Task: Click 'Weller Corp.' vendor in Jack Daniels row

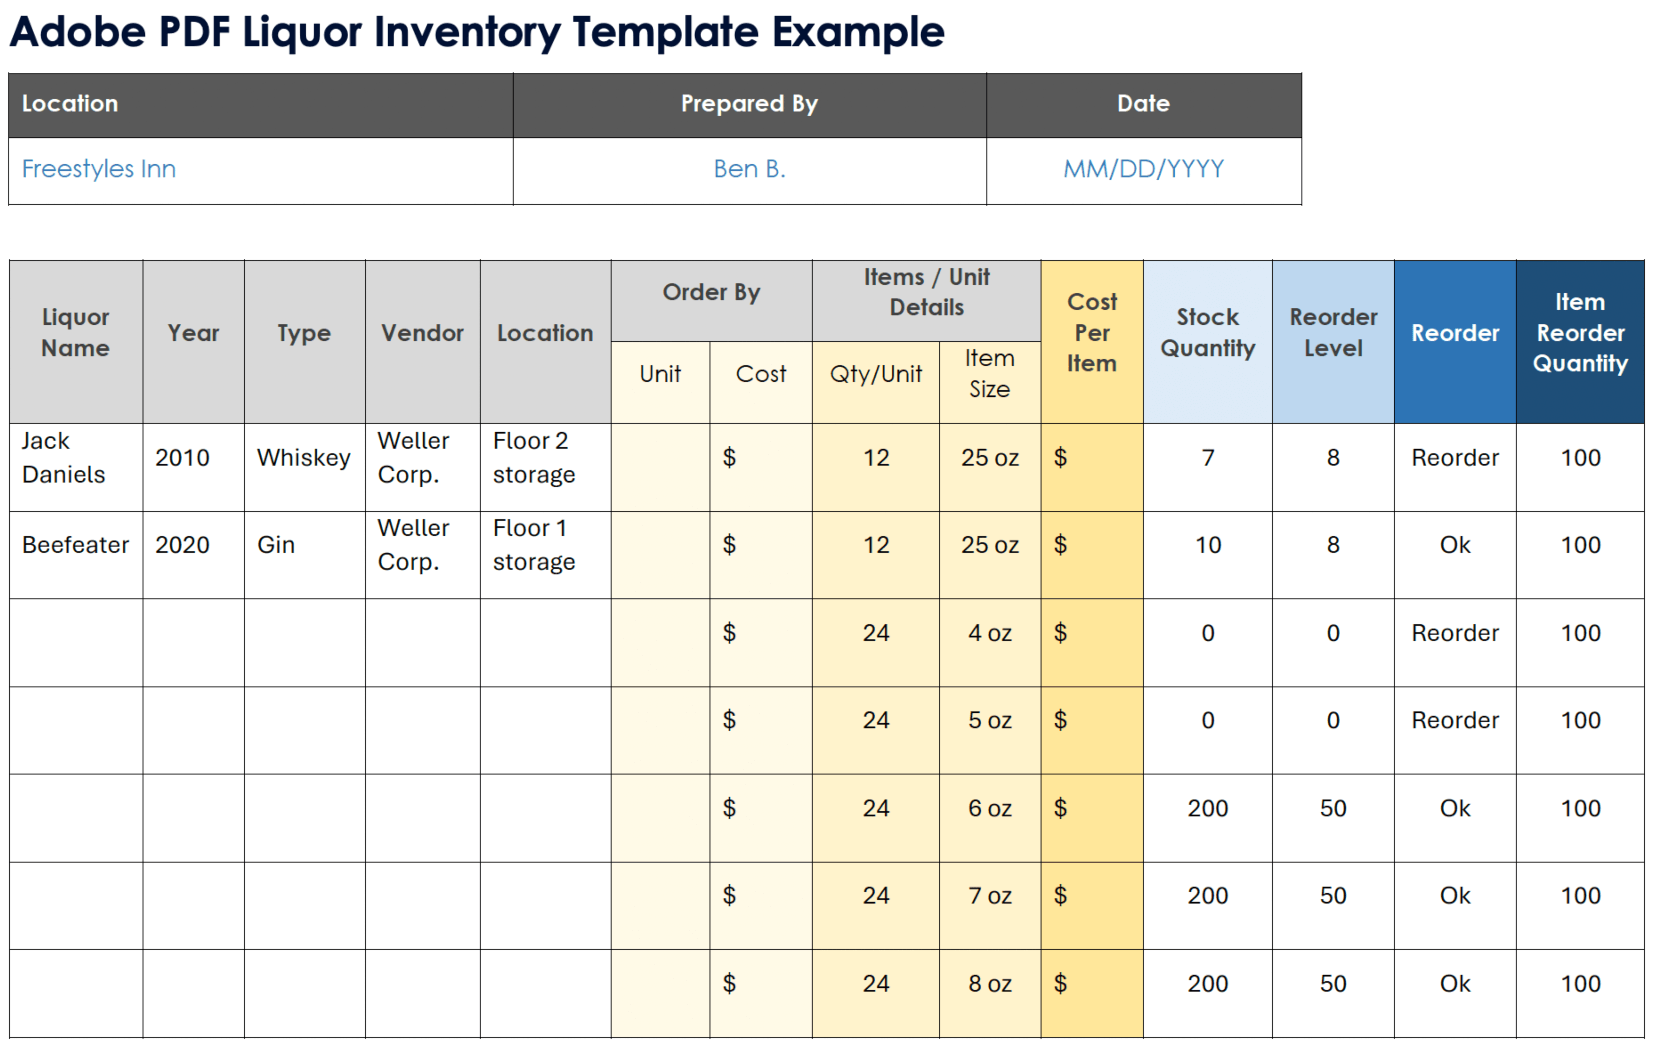Action: pos(422,468)
